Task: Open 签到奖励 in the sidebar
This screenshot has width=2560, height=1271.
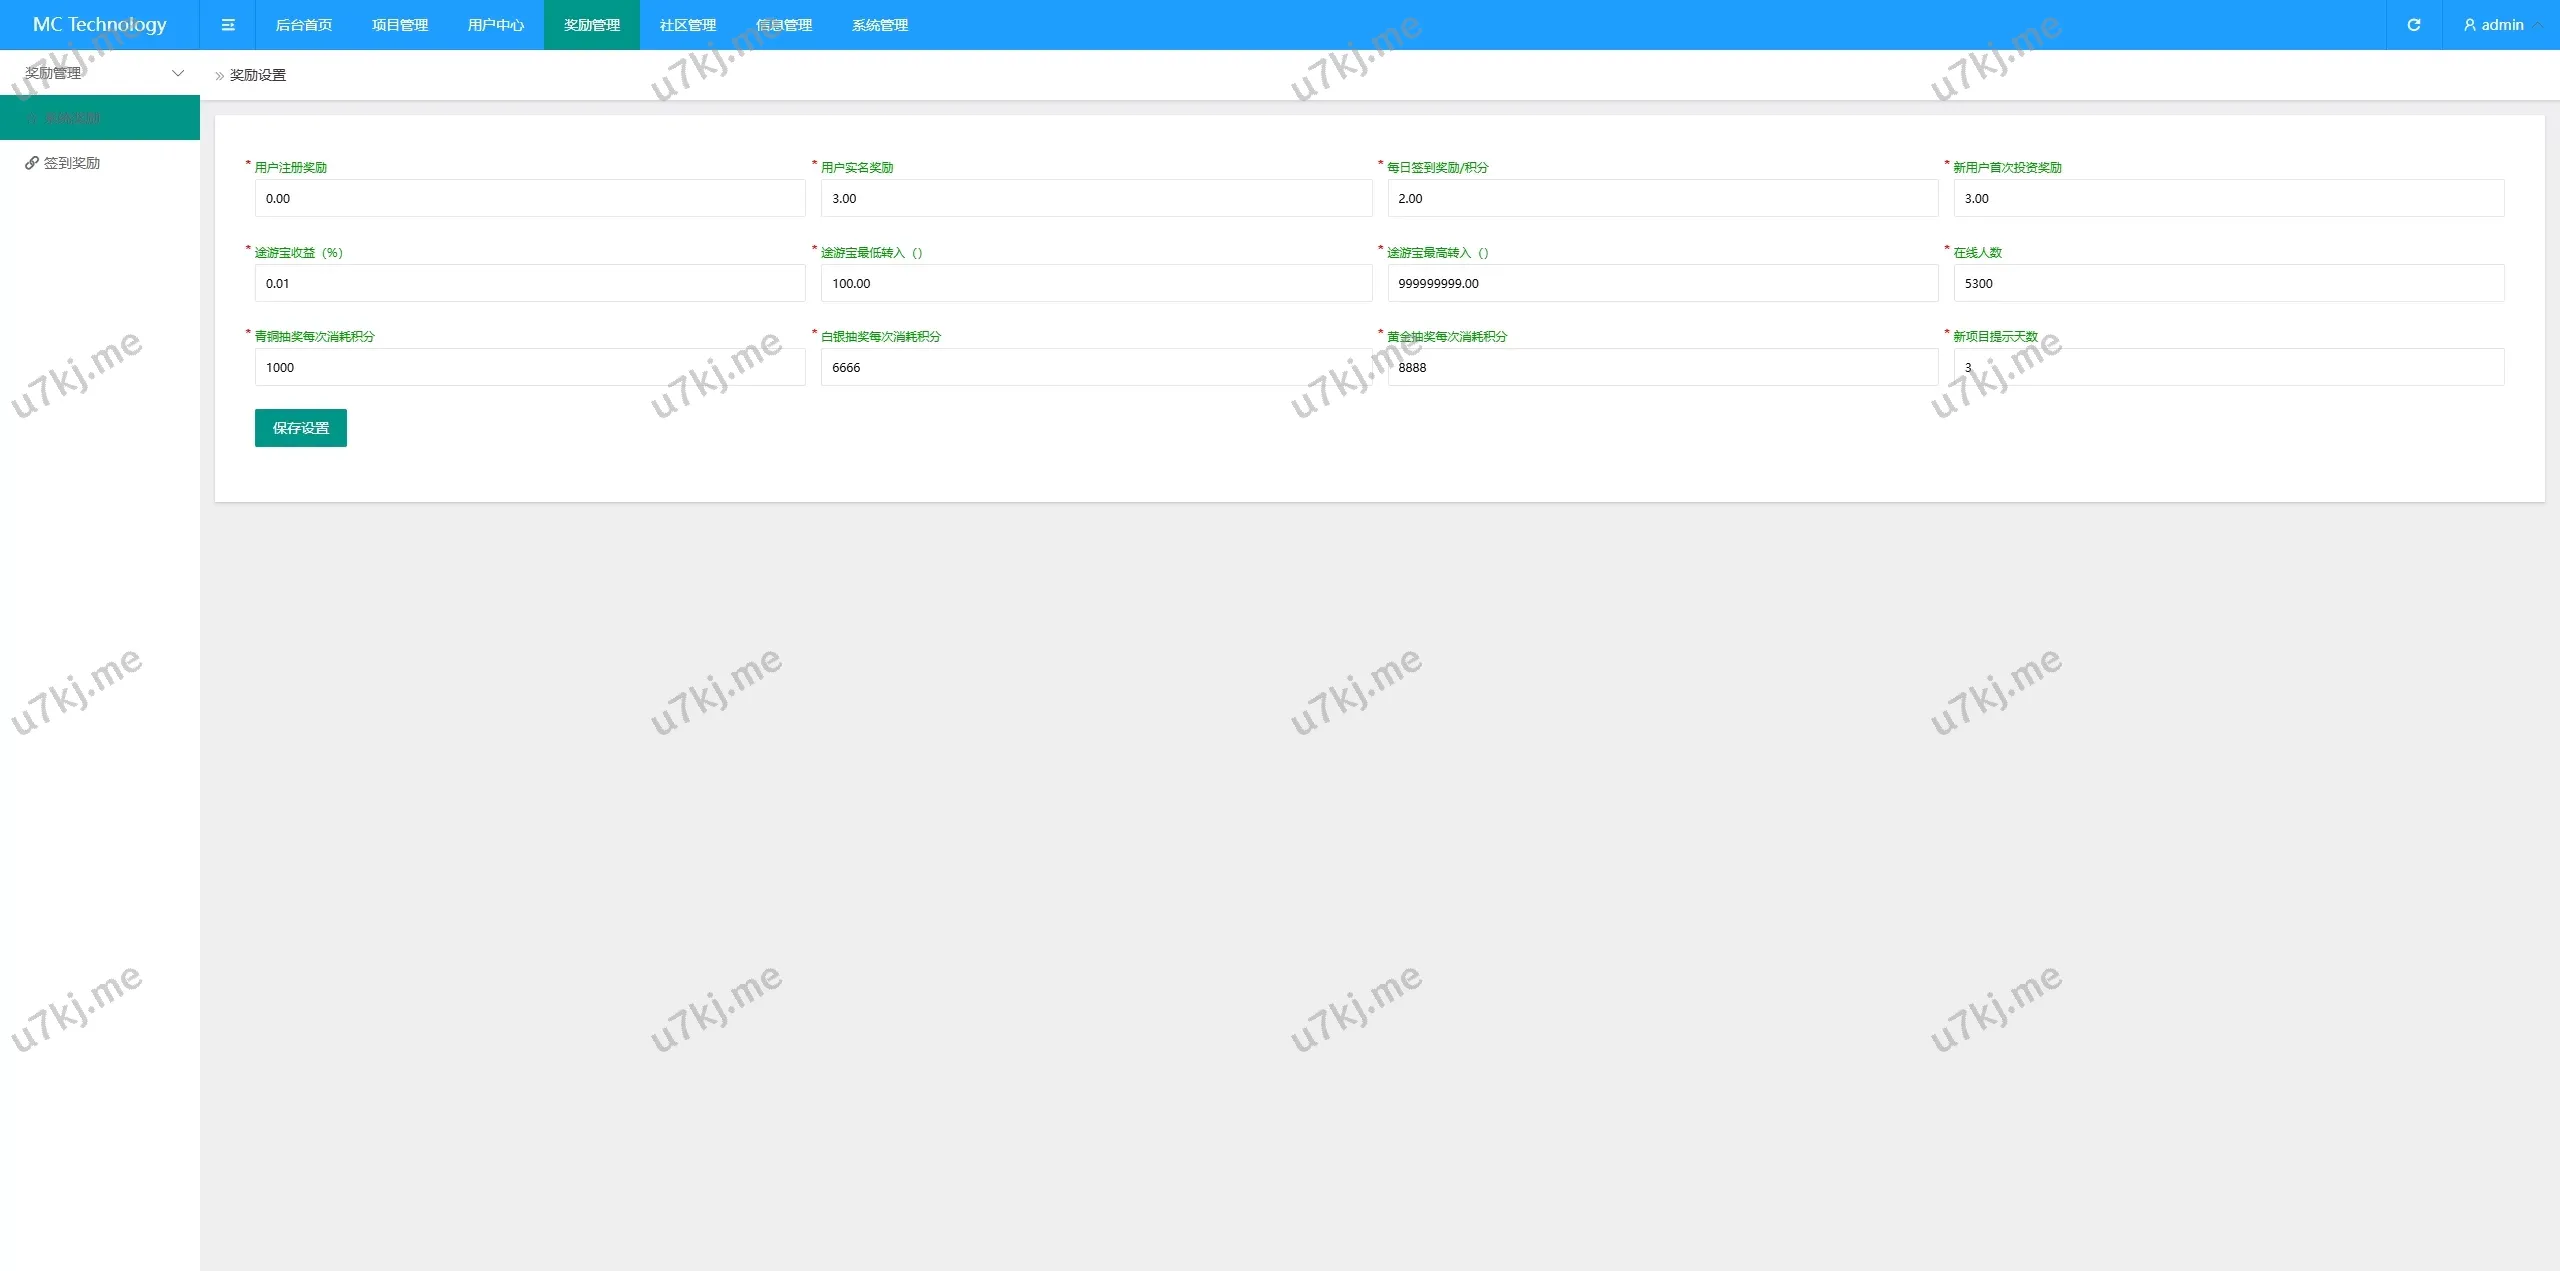Action: click(72, 163)
